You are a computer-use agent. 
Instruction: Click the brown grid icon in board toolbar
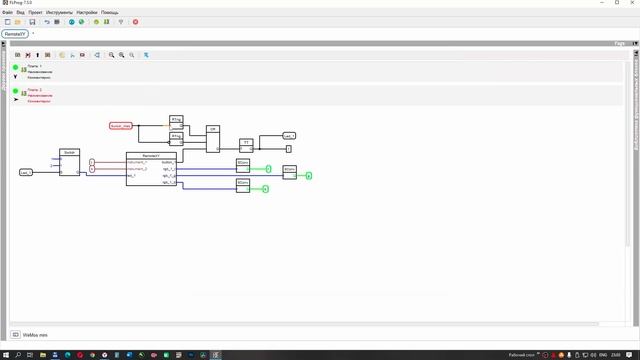[x=47, y=55]
